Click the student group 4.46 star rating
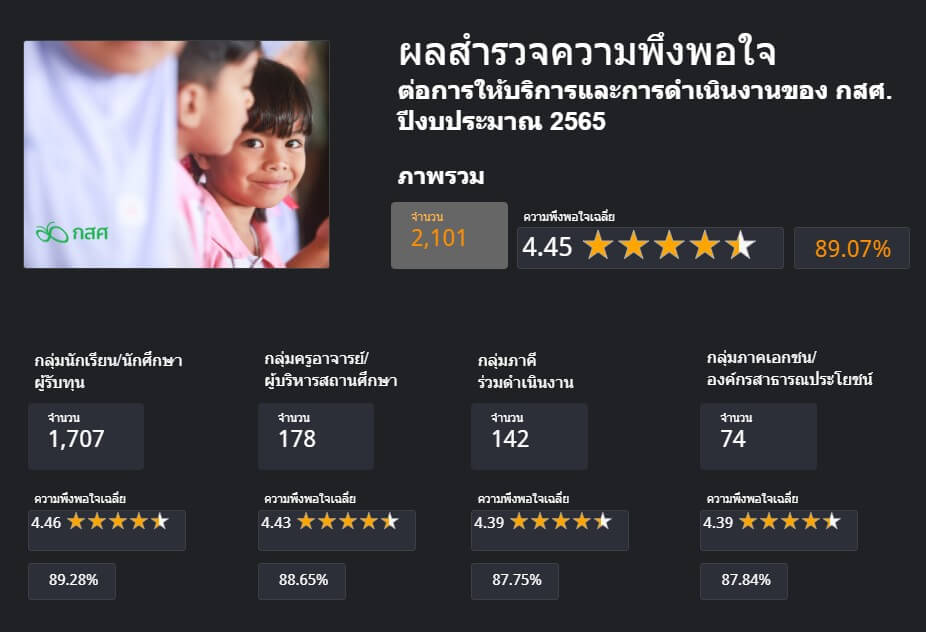Screen dimensions: 926x632 tap(107, 530)
